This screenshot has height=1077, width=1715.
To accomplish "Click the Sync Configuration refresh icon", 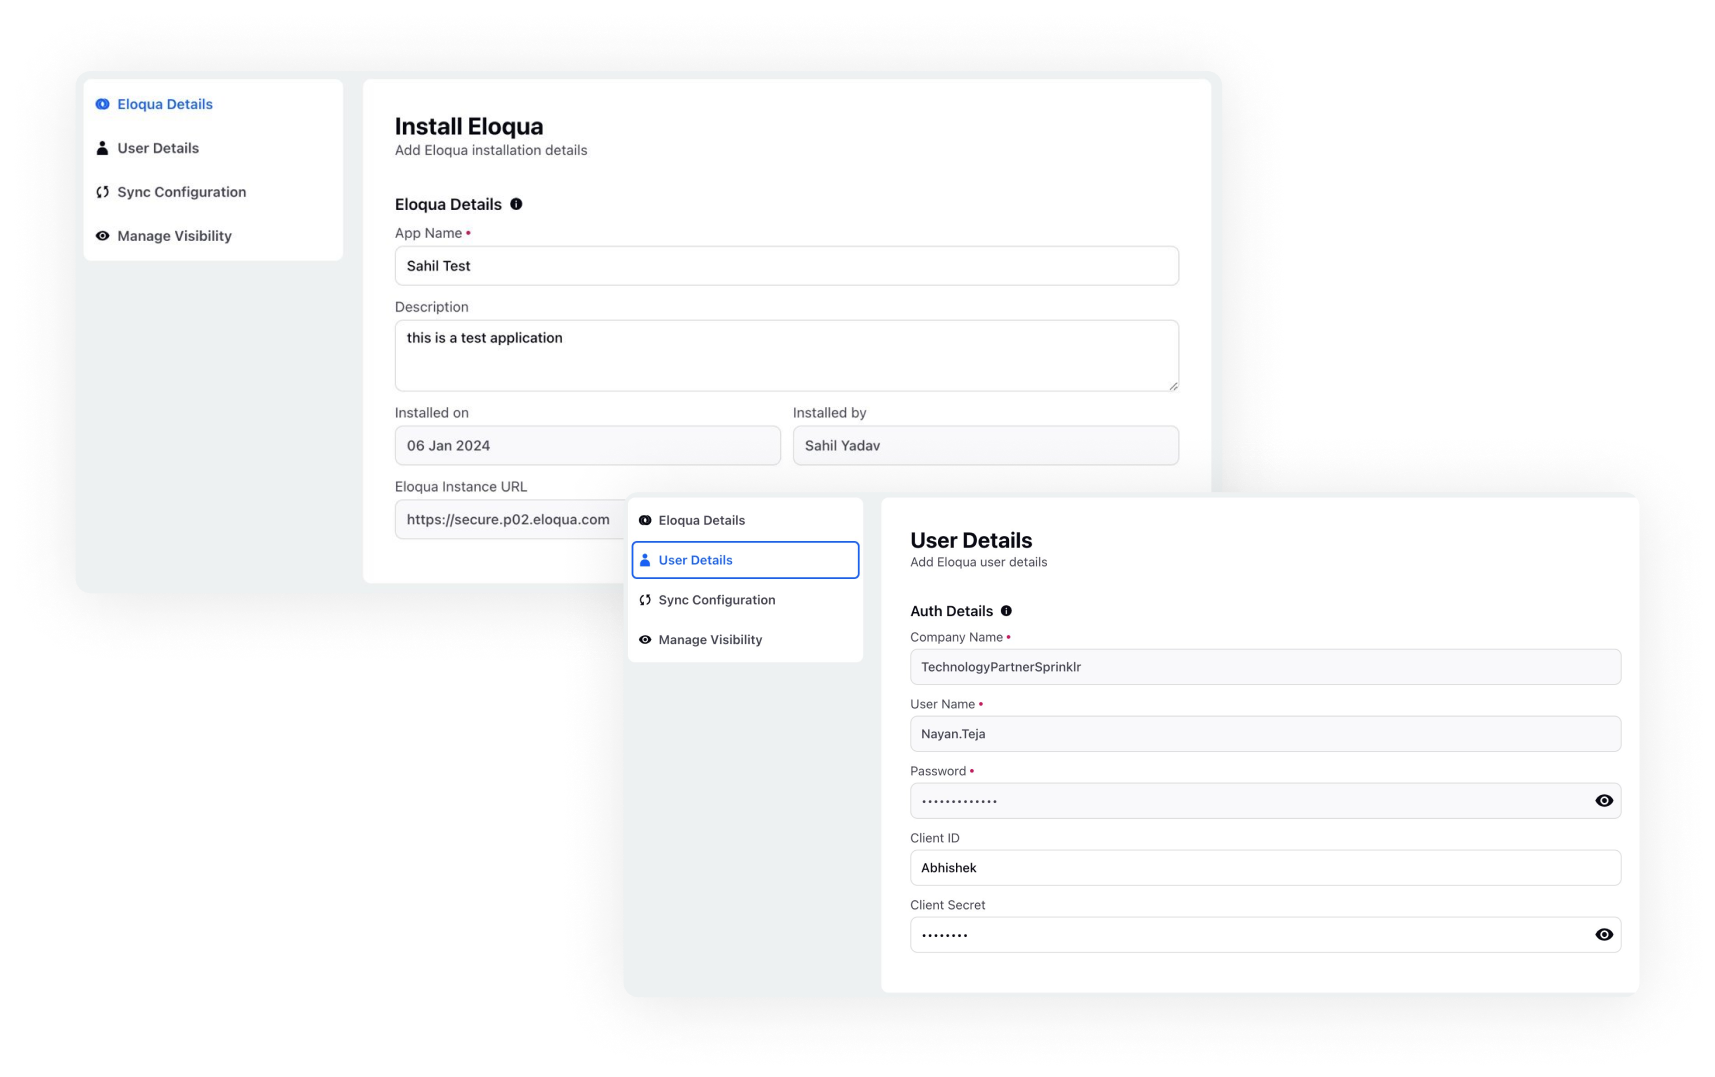I will [102, 191].
